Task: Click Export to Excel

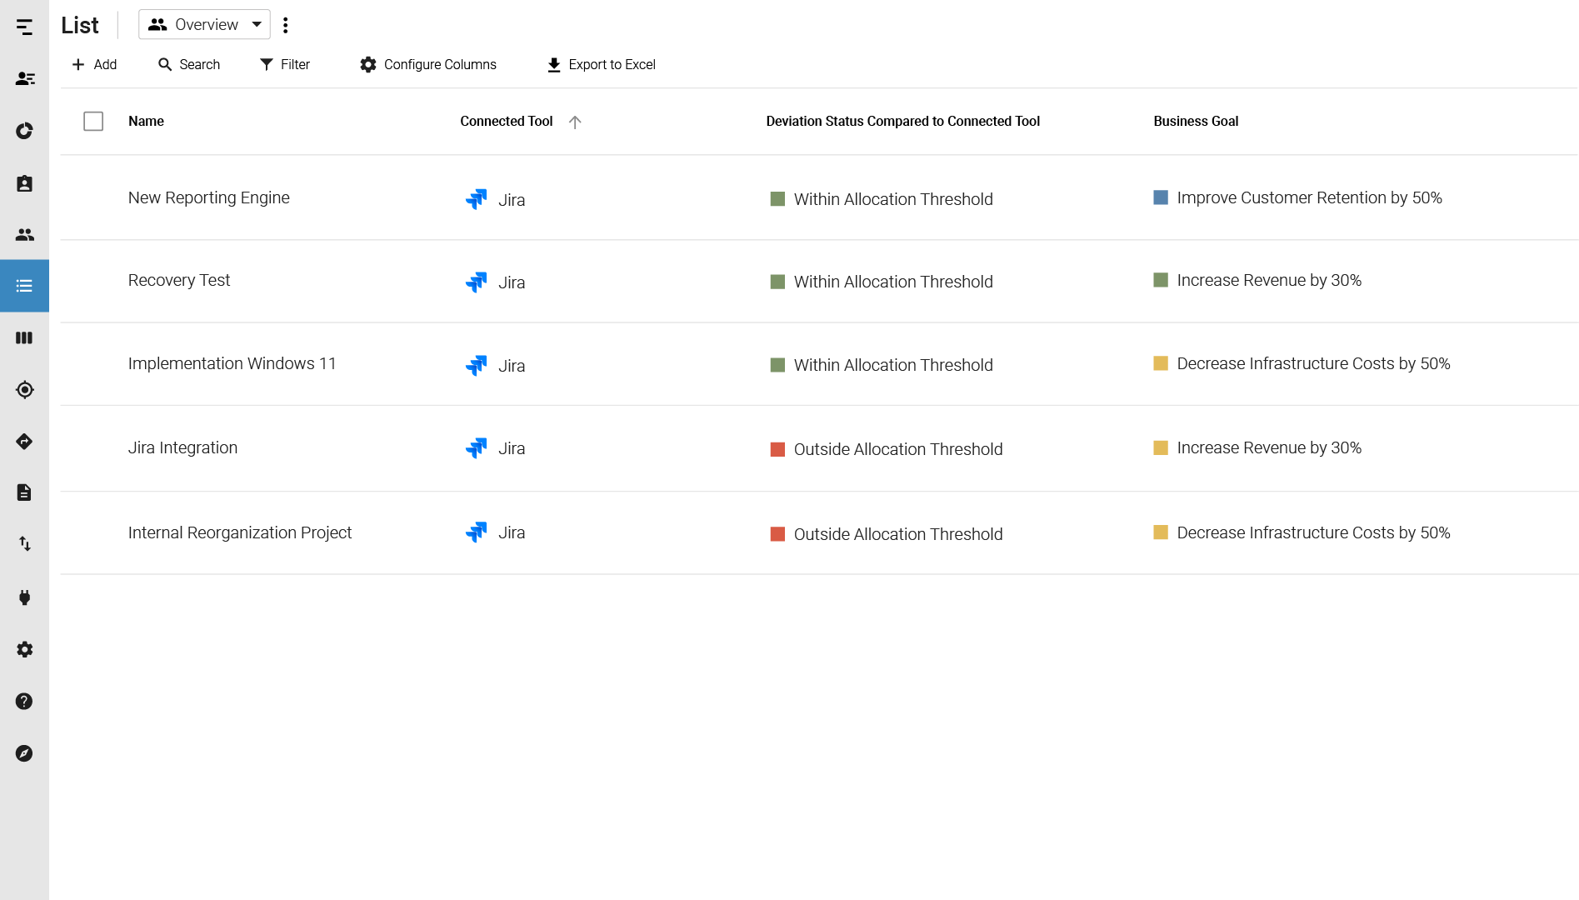Action: click(601, 65)
